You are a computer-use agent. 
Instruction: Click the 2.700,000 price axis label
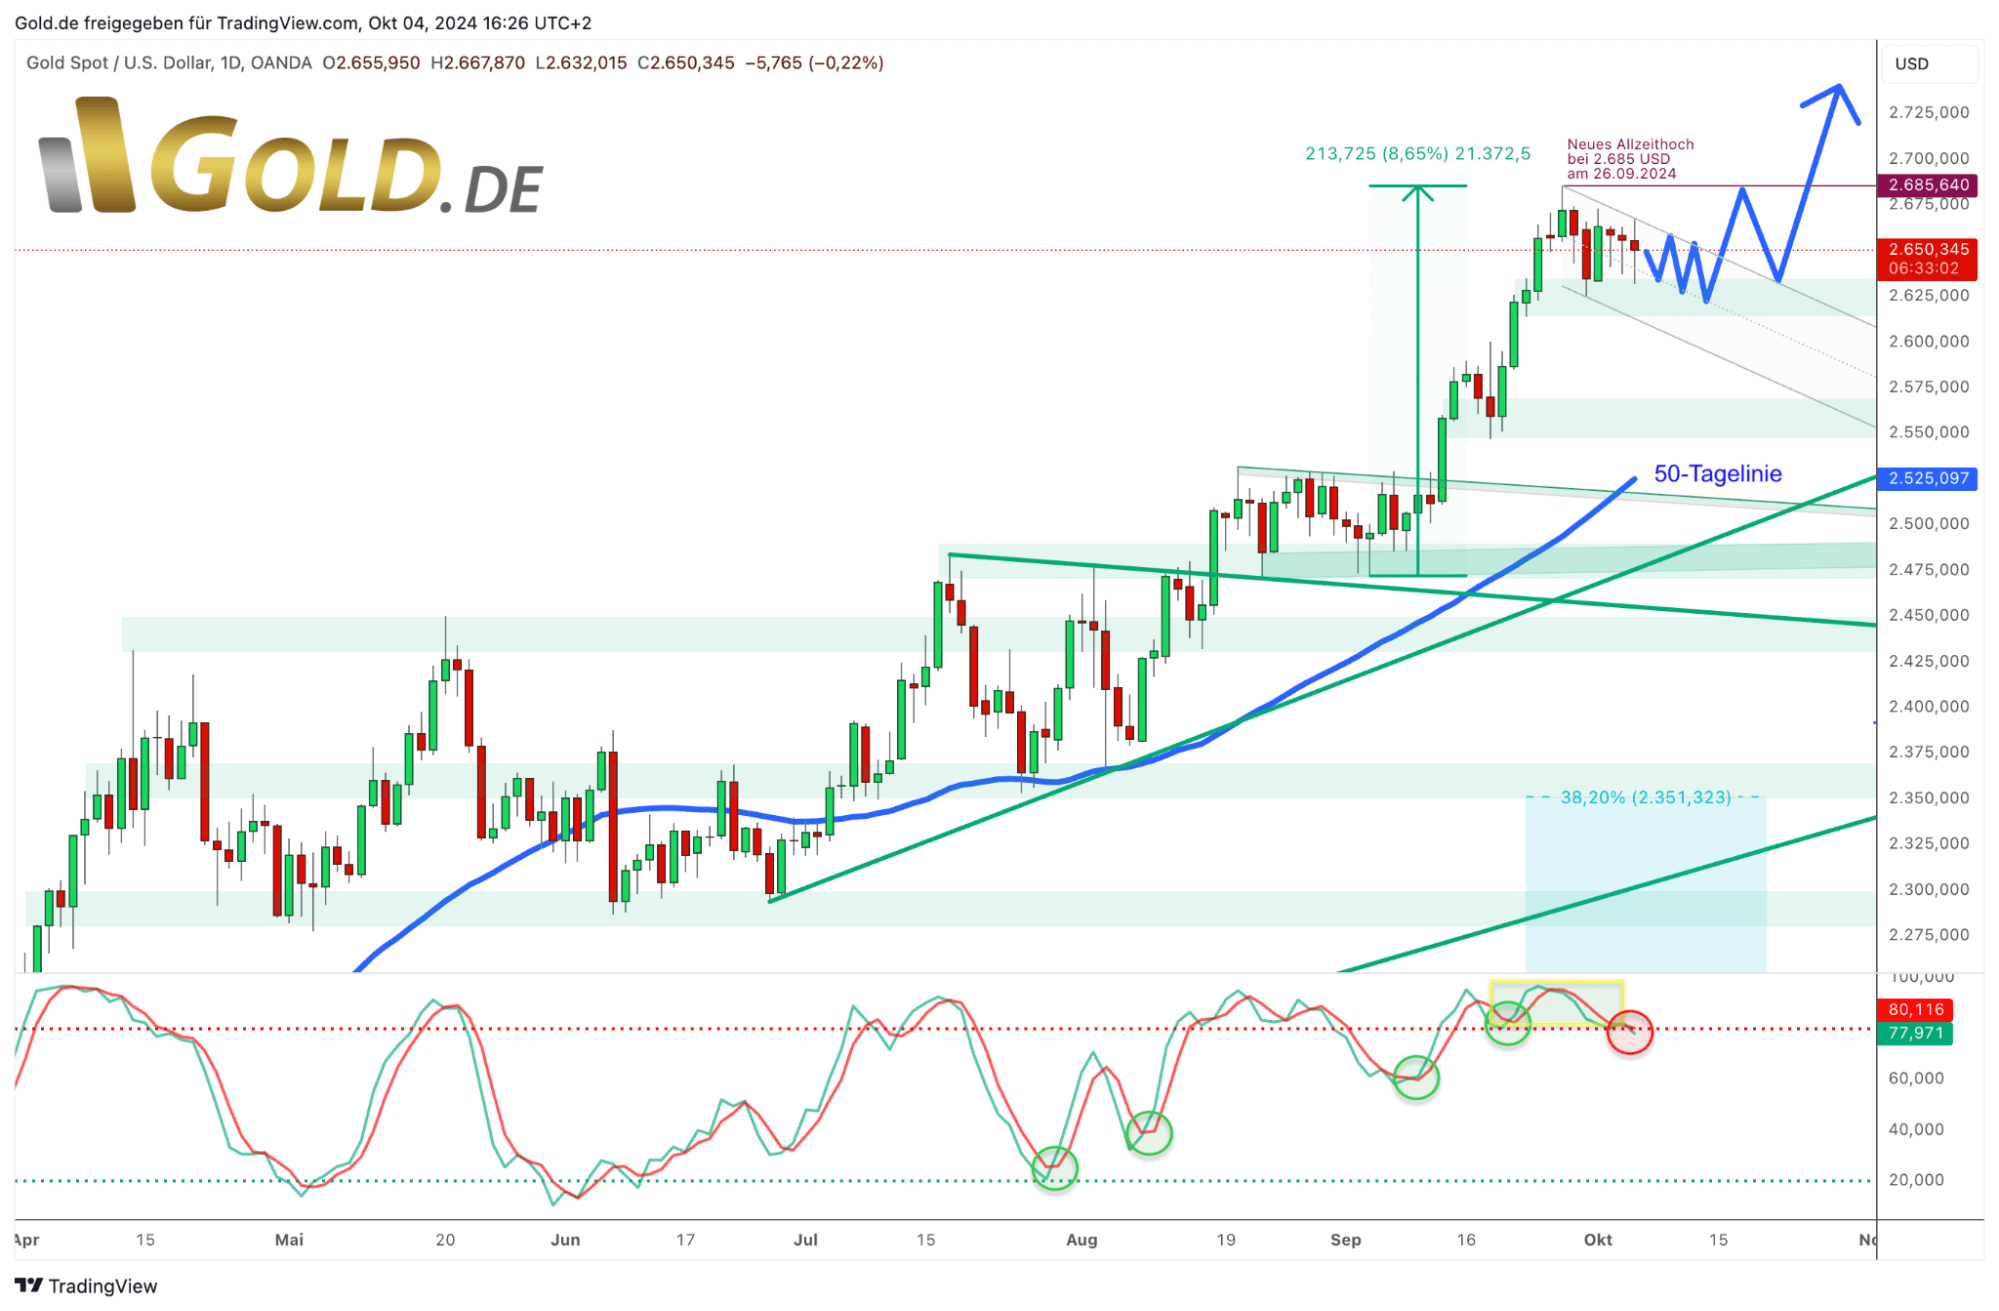(1928, 158)
